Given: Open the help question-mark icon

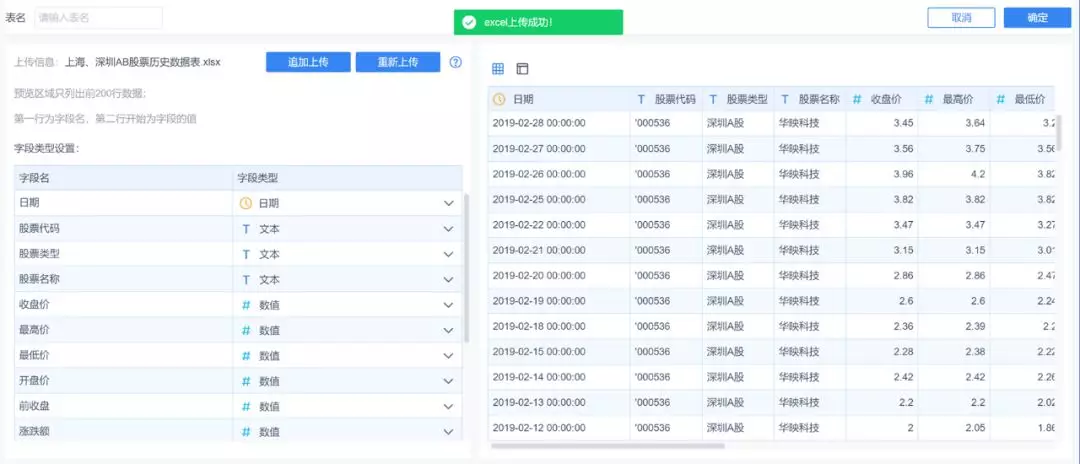Looking at the screenshot, I should [x=455, y=62].
